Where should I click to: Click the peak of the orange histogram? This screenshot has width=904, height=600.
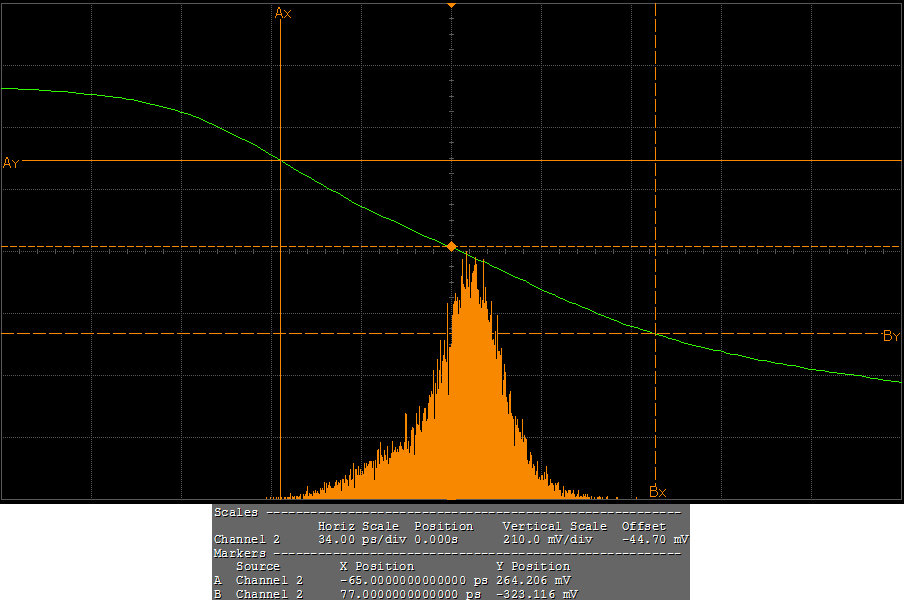point(466,256)
